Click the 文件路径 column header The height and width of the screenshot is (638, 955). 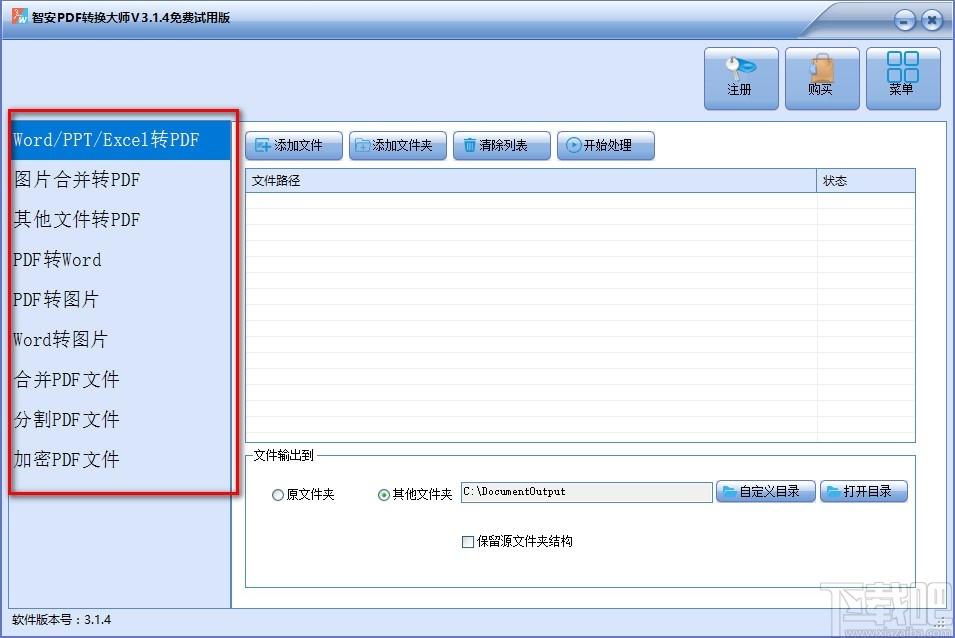pos(530,181)
